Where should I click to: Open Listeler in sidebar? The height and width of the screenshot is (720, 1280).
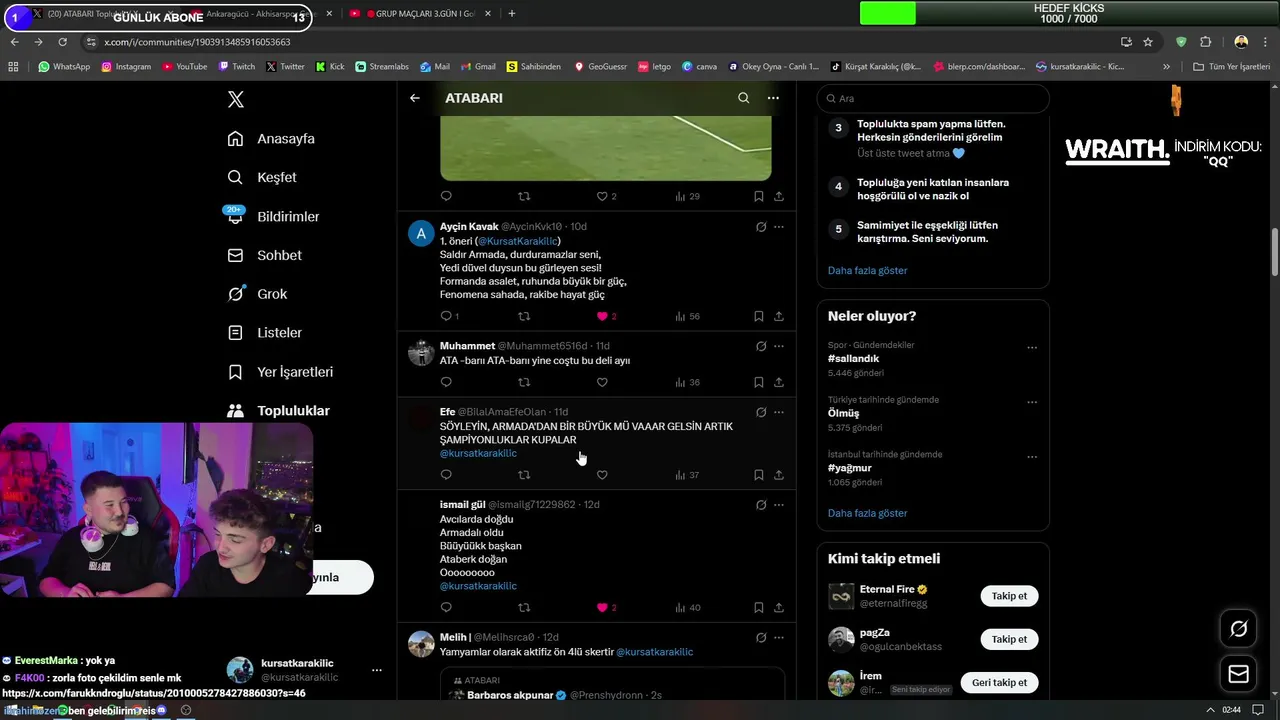(264, 333)
